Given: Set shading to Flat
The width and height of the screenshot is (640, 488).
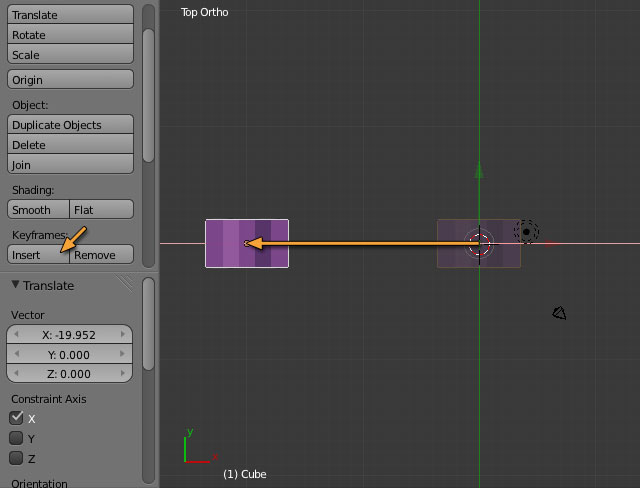Looking at the screenshot, I should [101, 210].
